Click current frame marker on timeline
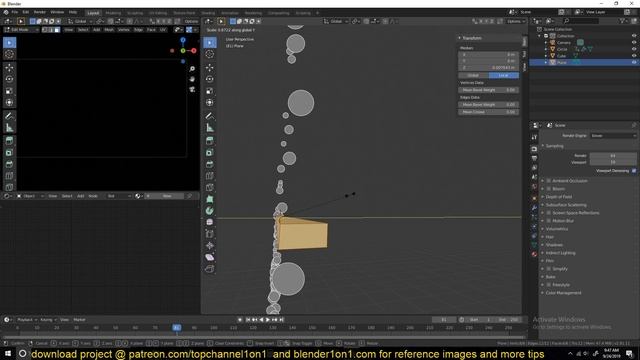 pyautogui.click(x=177, y=327)
